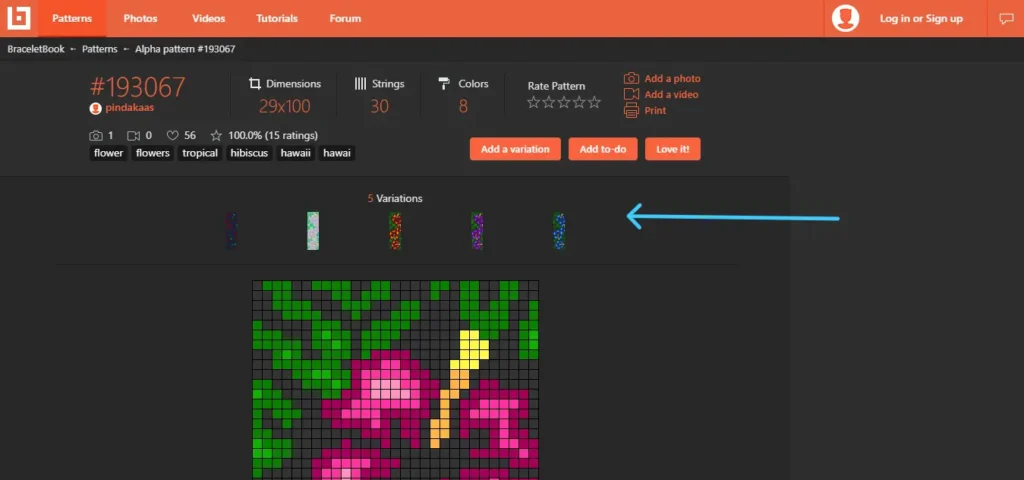Click the #193067 pattern title
Image resolution: width=1024 pixels, height=480 pixels.
click(138, 88)
